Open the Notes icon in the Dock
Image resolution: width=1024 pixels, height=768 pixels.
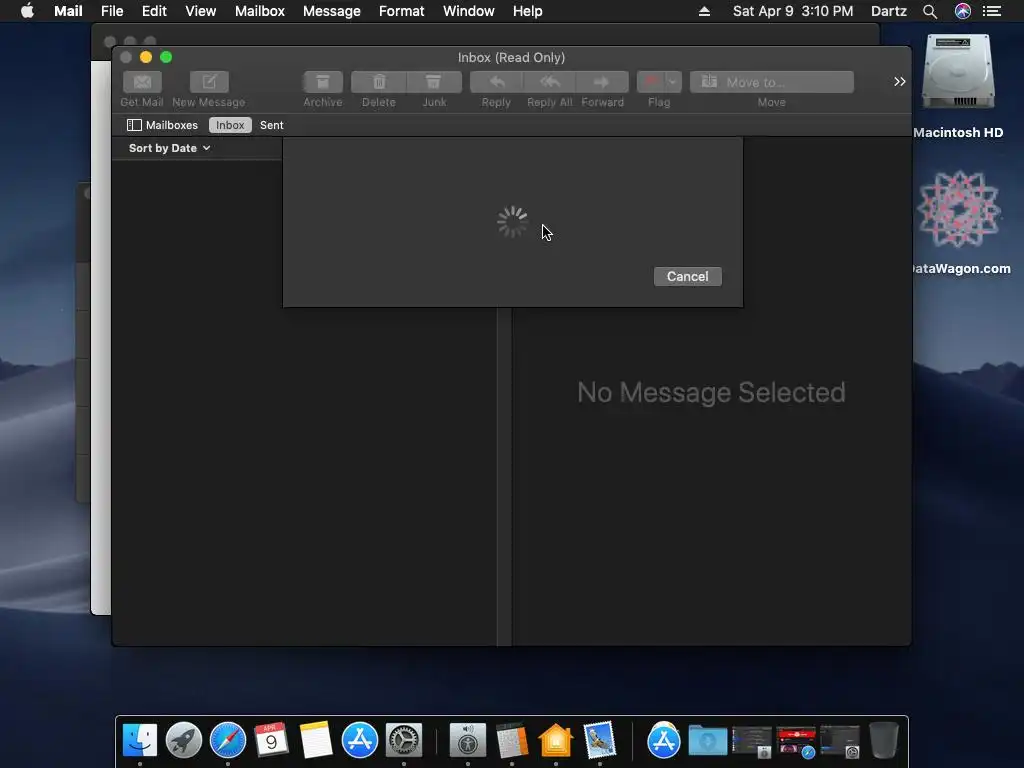316,740
